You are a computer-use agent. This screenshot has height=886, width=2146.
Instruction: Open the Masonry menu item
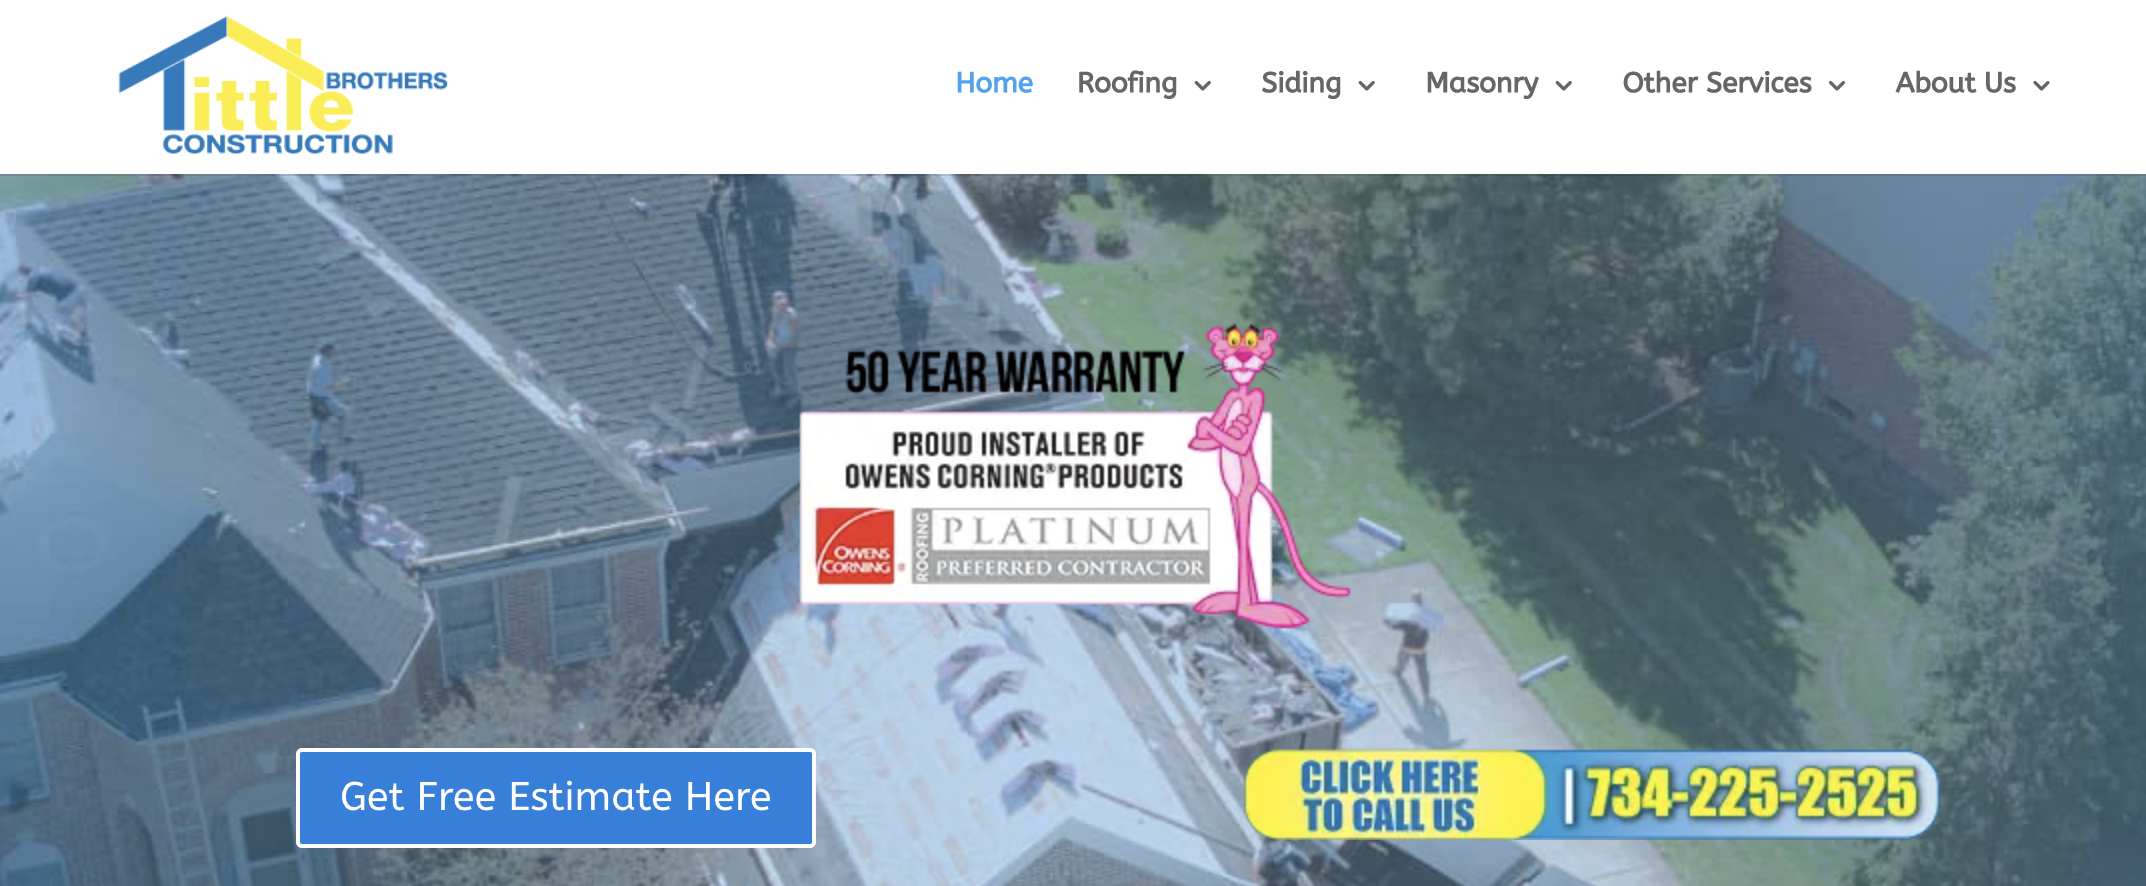(1482, 83)
